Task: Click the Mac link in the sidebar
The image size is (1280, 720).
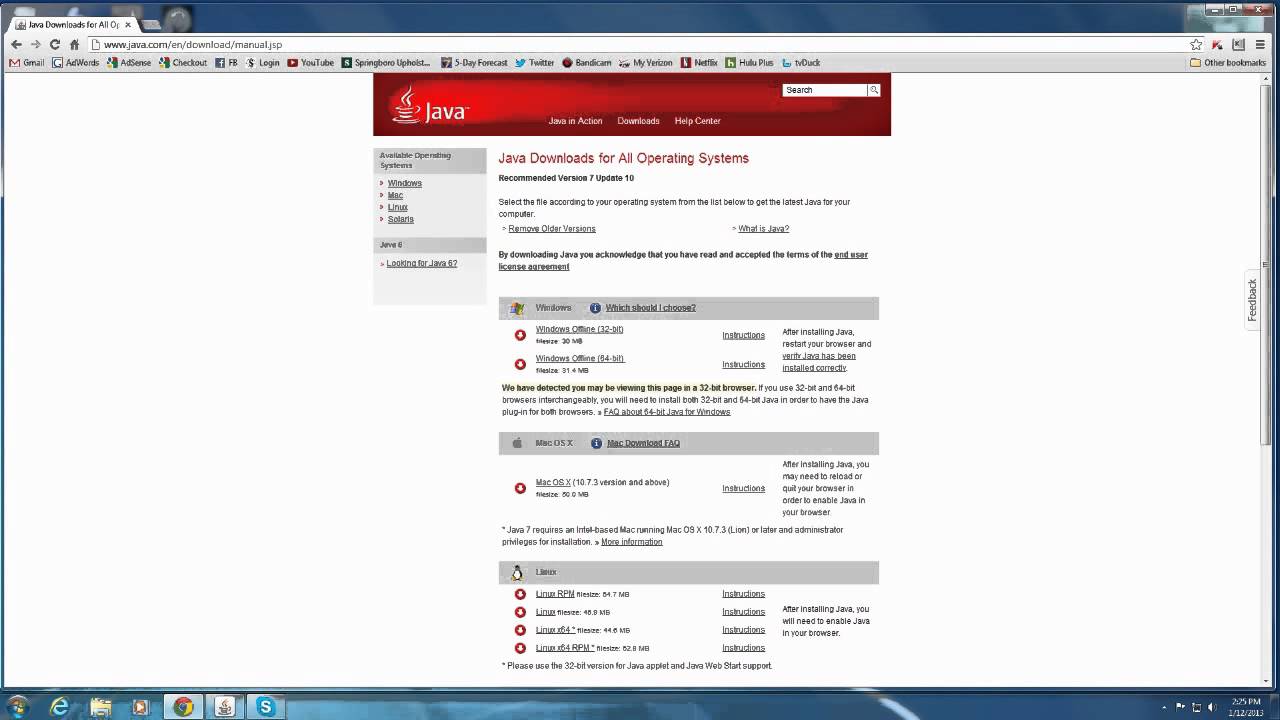Action: (395, 195)
